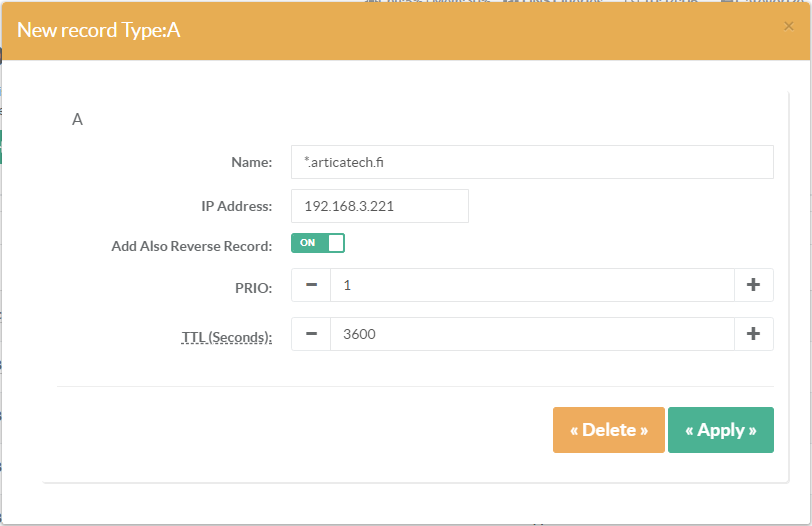The height and width of the screenshot is (526, 812).
Task: Click the IP Address field 192.168.3.221
Action: pos(380,206)
